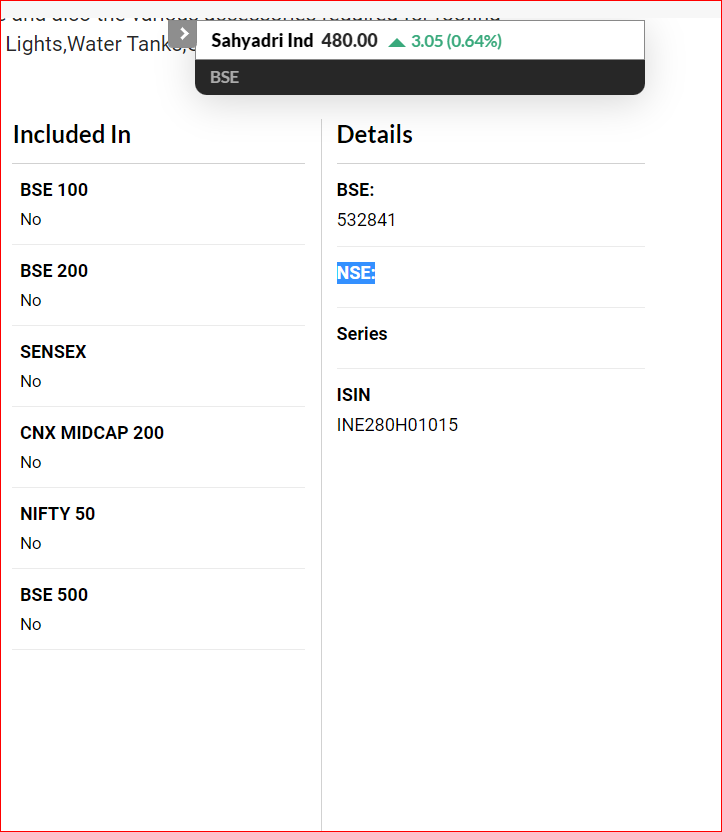Click the No value under BSE 500
The height and width of the screenshot is (832, 722).
point(31,625)
